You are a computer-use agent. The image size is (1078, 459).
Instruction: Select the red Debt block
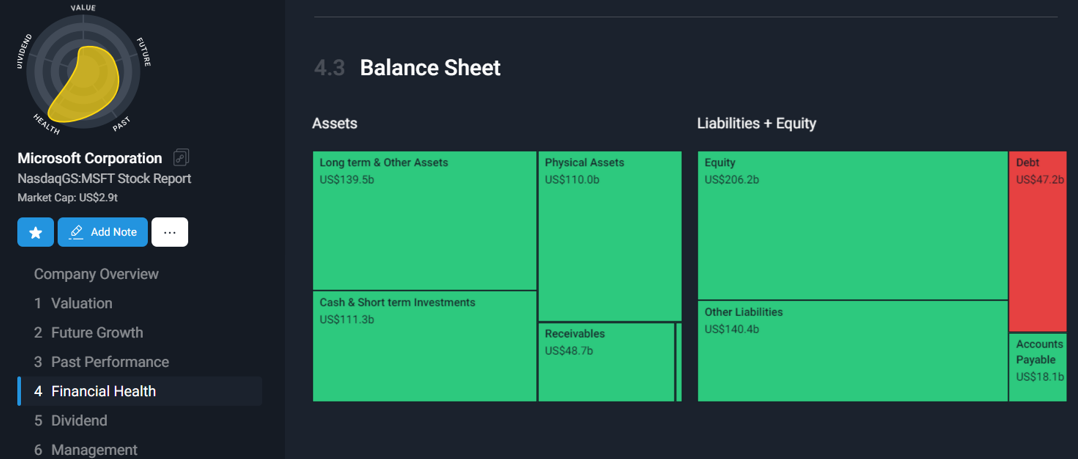[1037, 242]
